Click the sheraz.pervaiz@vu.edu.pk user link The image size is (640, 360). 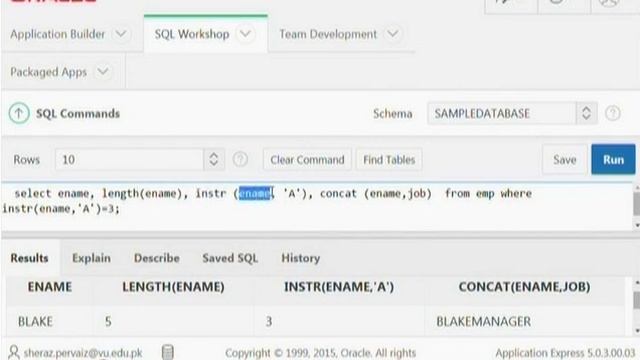click(83, 353)
